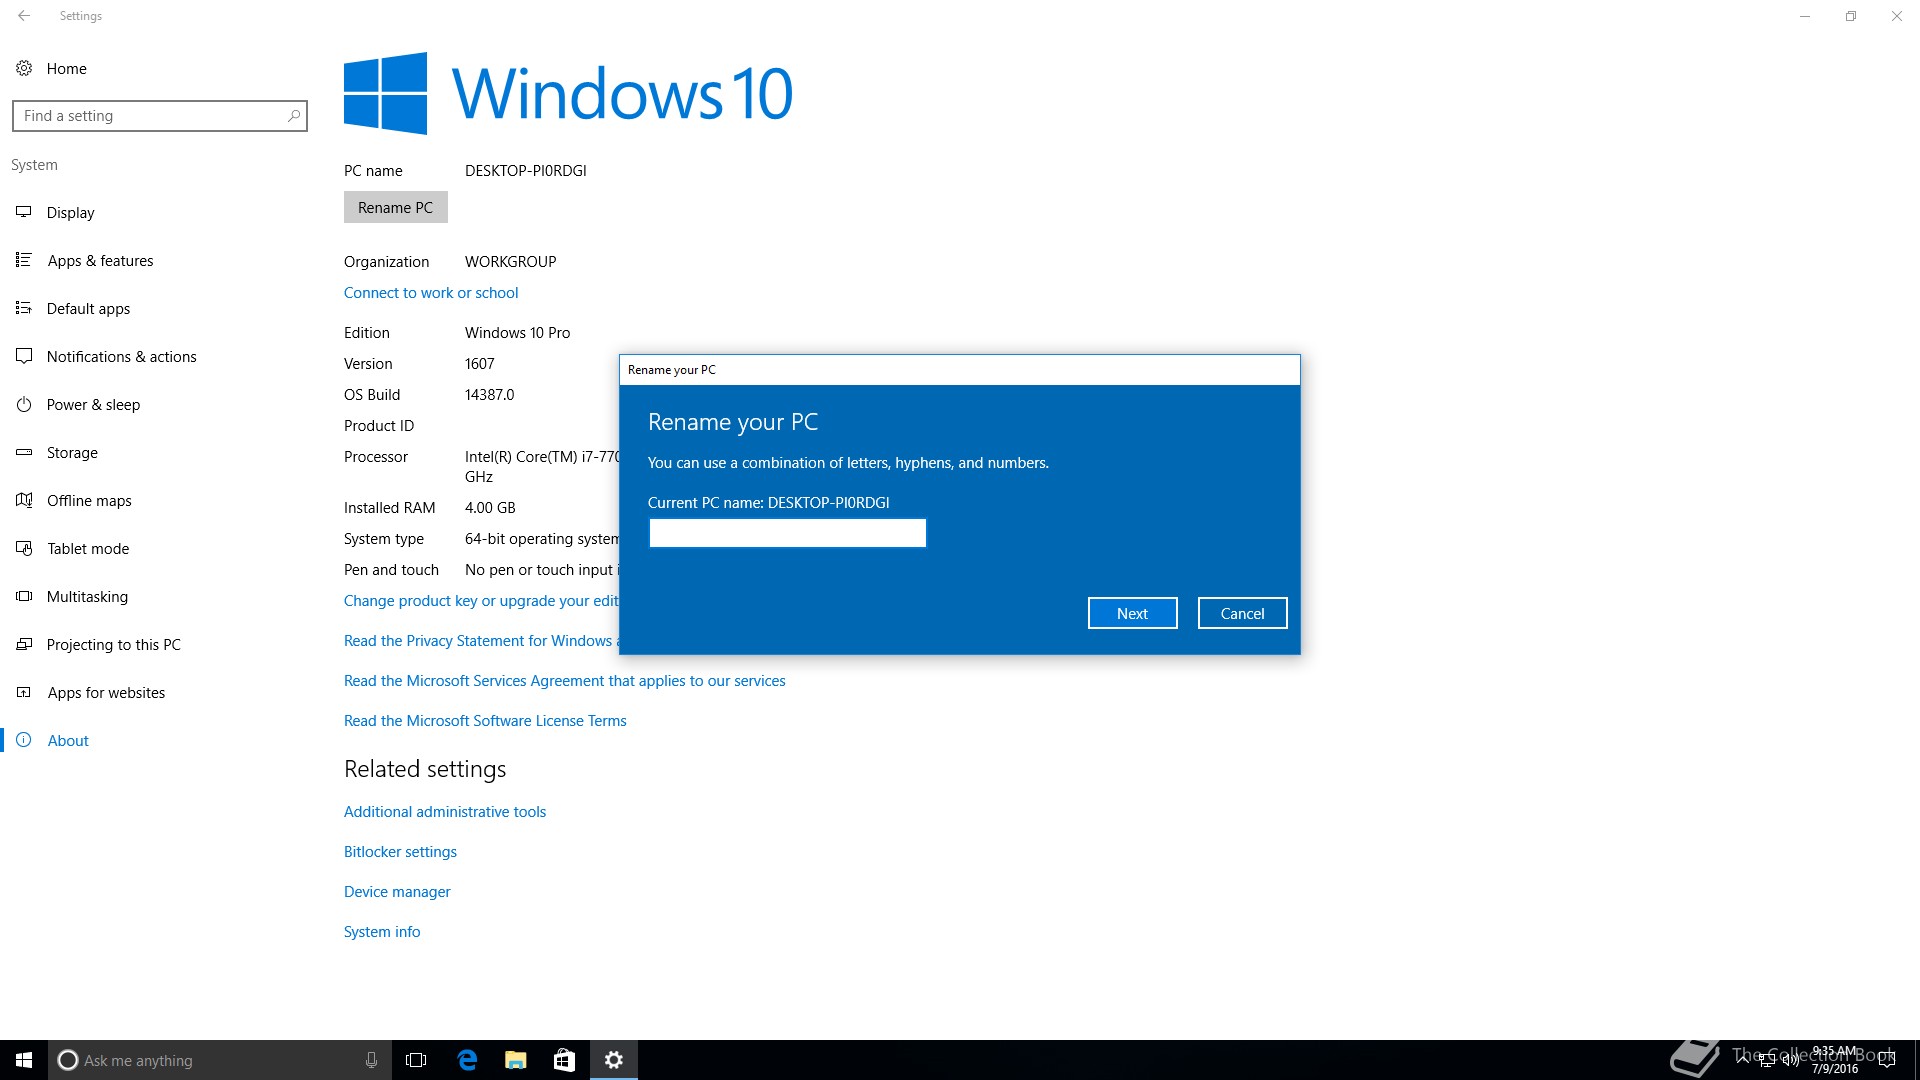The height and width of the screenshot is (1080, 1920).
Task: Click the DESKTOP-PI0RDGI PC name value
Action: (x=525, y=170)
